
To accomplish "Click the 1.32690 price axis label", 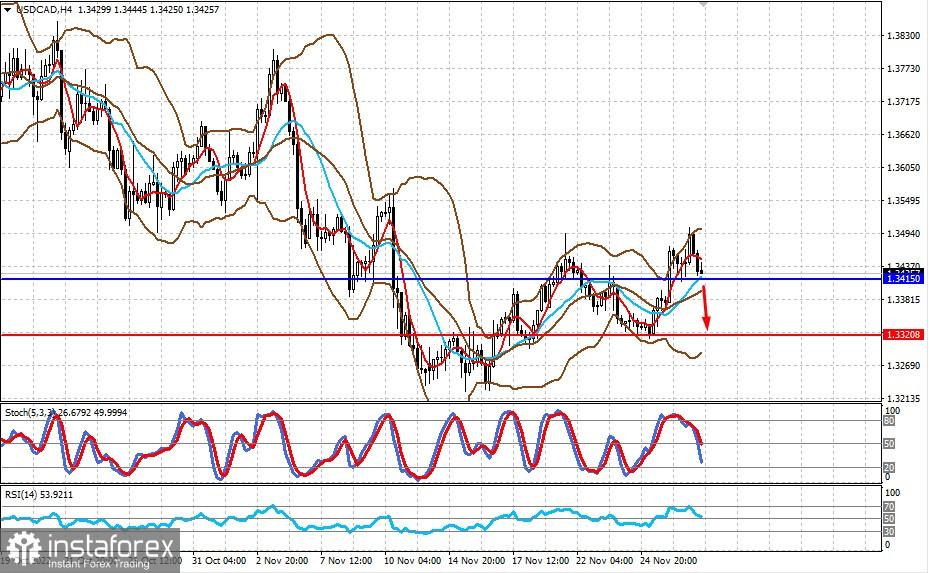I will [x=904, y=366].
